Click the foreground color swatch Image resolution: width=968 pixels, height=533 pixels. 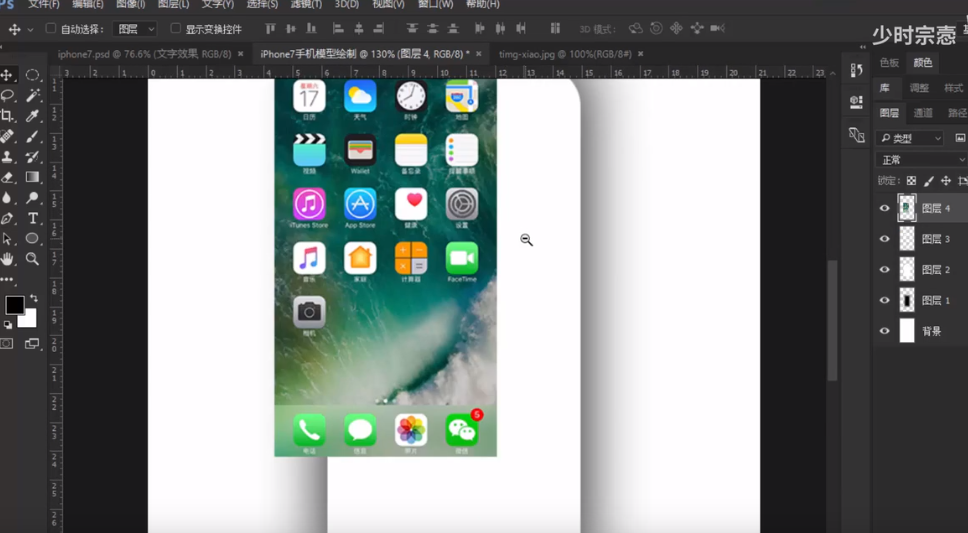pos(14,304)
